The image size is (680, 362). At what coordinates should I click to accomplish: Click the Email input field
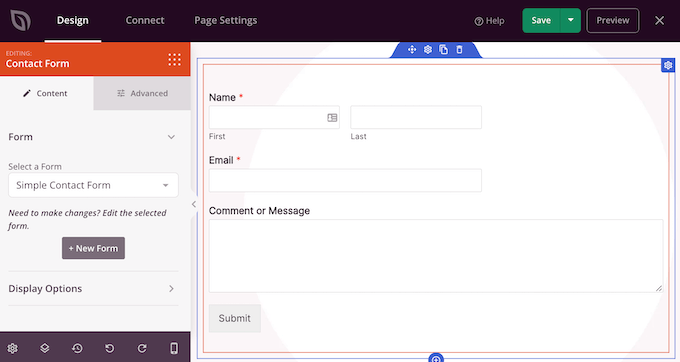(345, 180)
